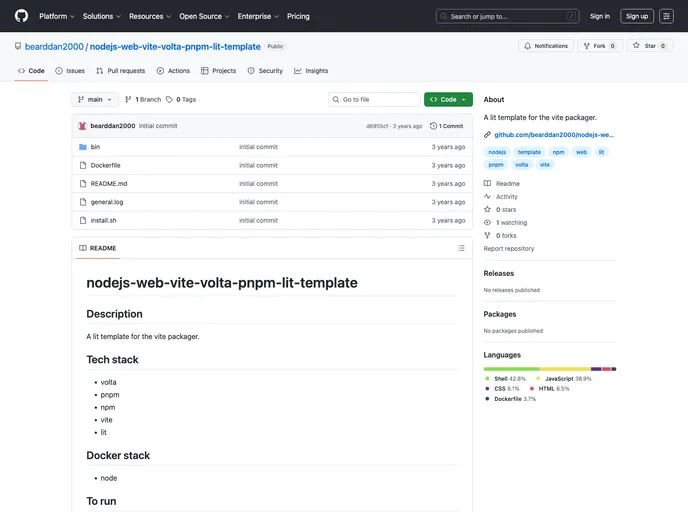The width and height of the screenshot is (688, 512).
Task: Open the green Code dropdown
Action: point(448,100)
